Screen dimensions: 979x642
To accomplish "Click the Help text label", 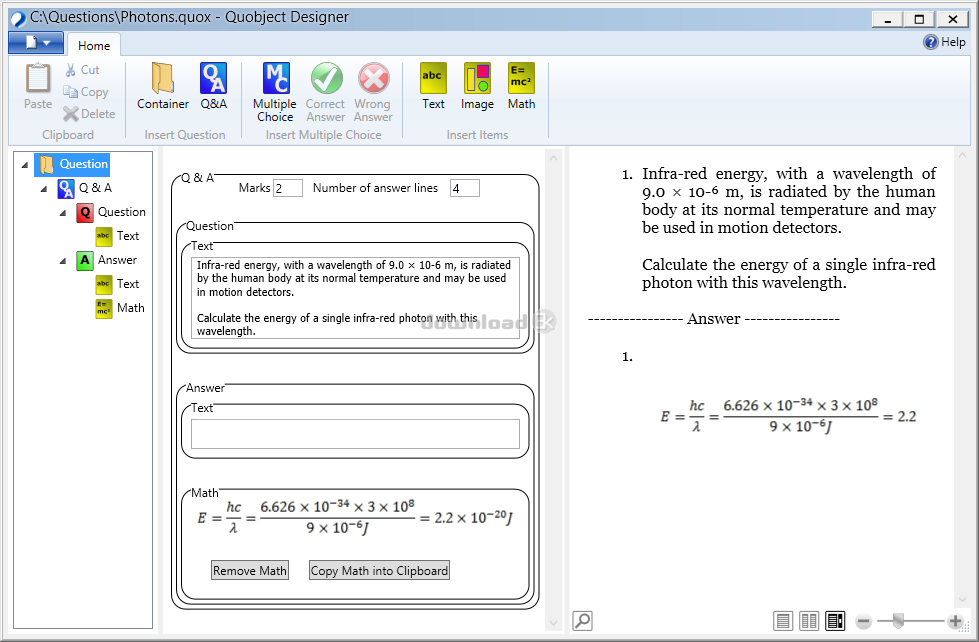I will [953, 42].
